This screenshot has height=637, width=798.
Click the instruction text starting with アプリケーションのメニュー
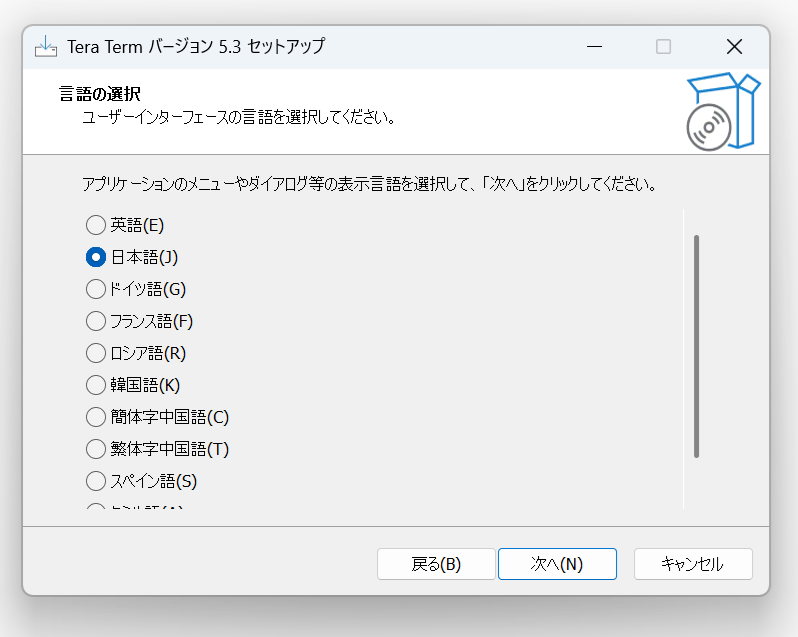tap(369, 184)
